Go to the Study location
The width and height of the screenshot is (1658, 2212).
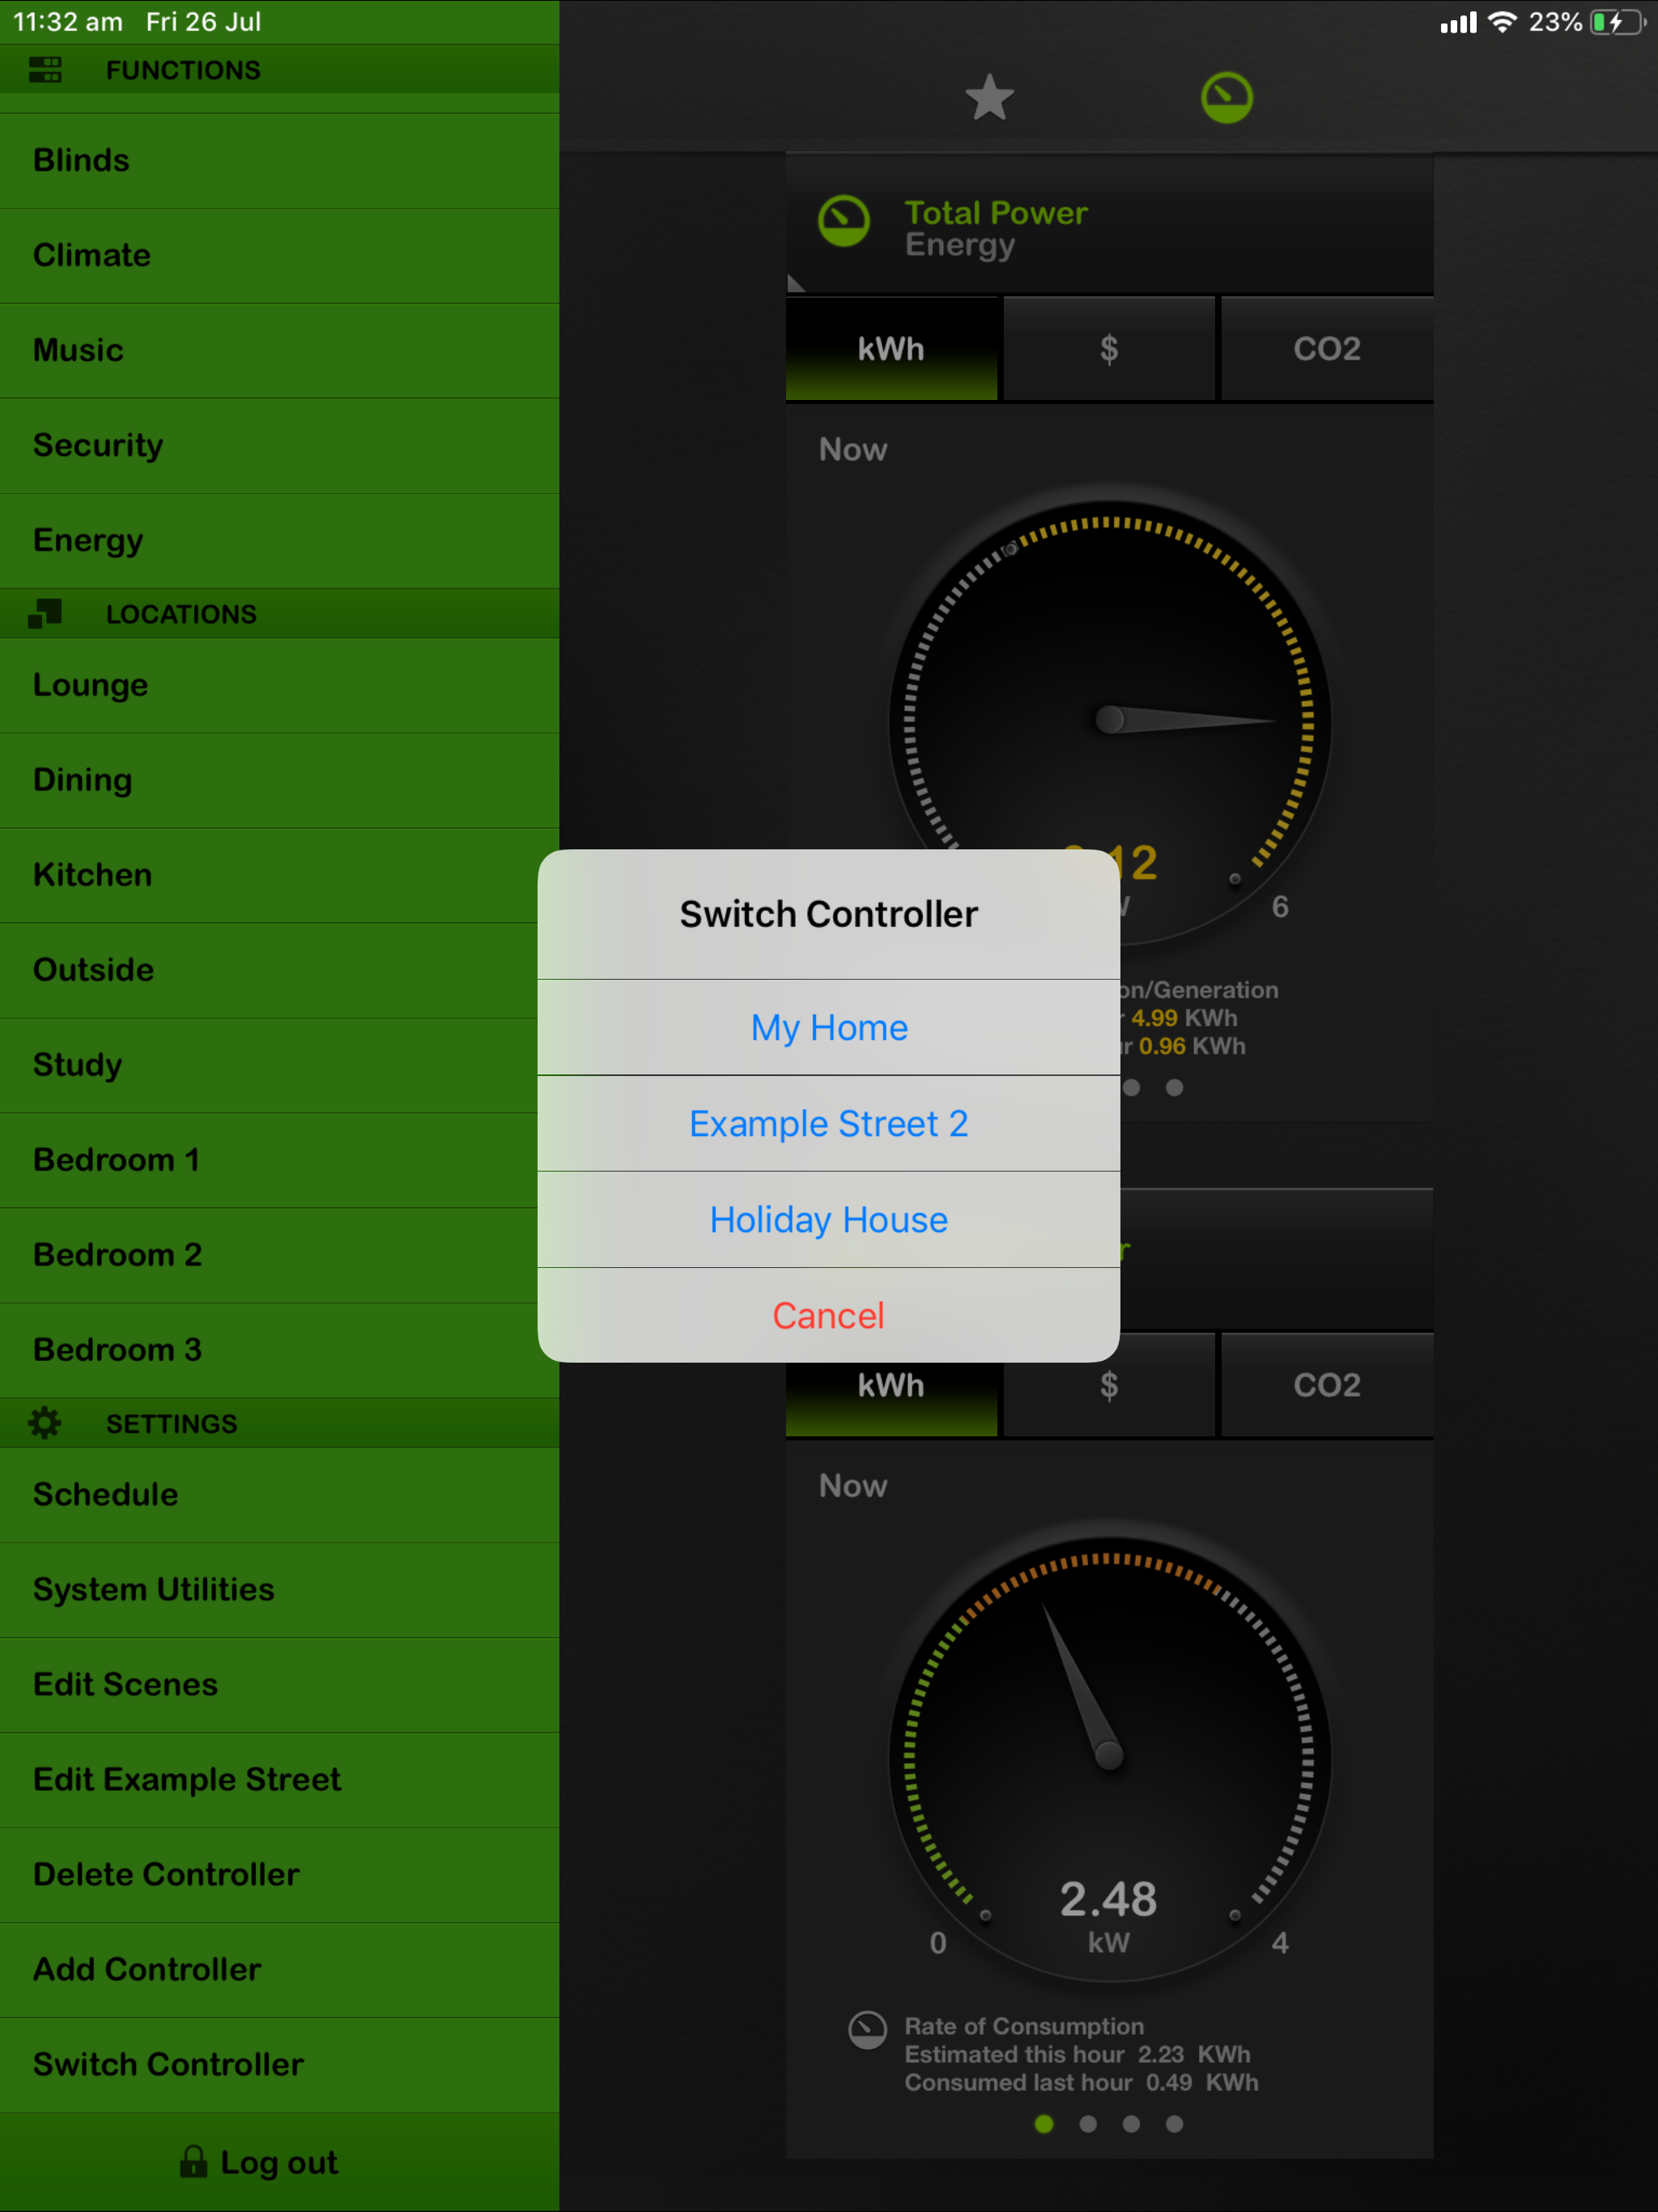279,1065
